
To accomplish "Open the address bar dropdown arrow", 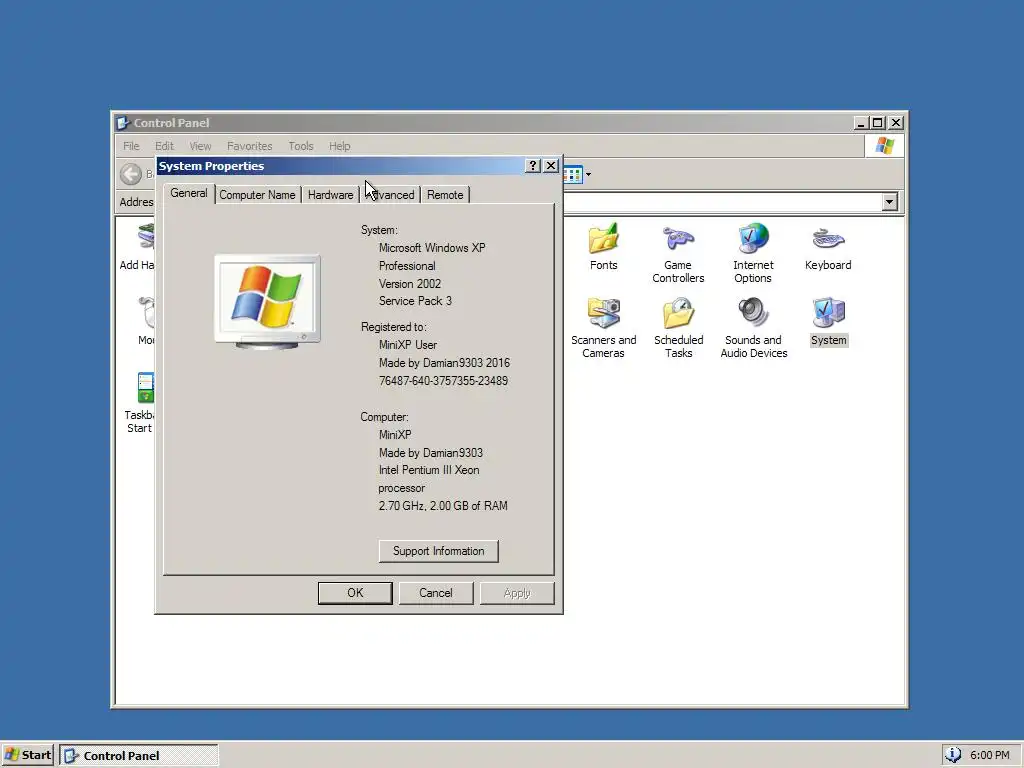I will tap(889, 202).
